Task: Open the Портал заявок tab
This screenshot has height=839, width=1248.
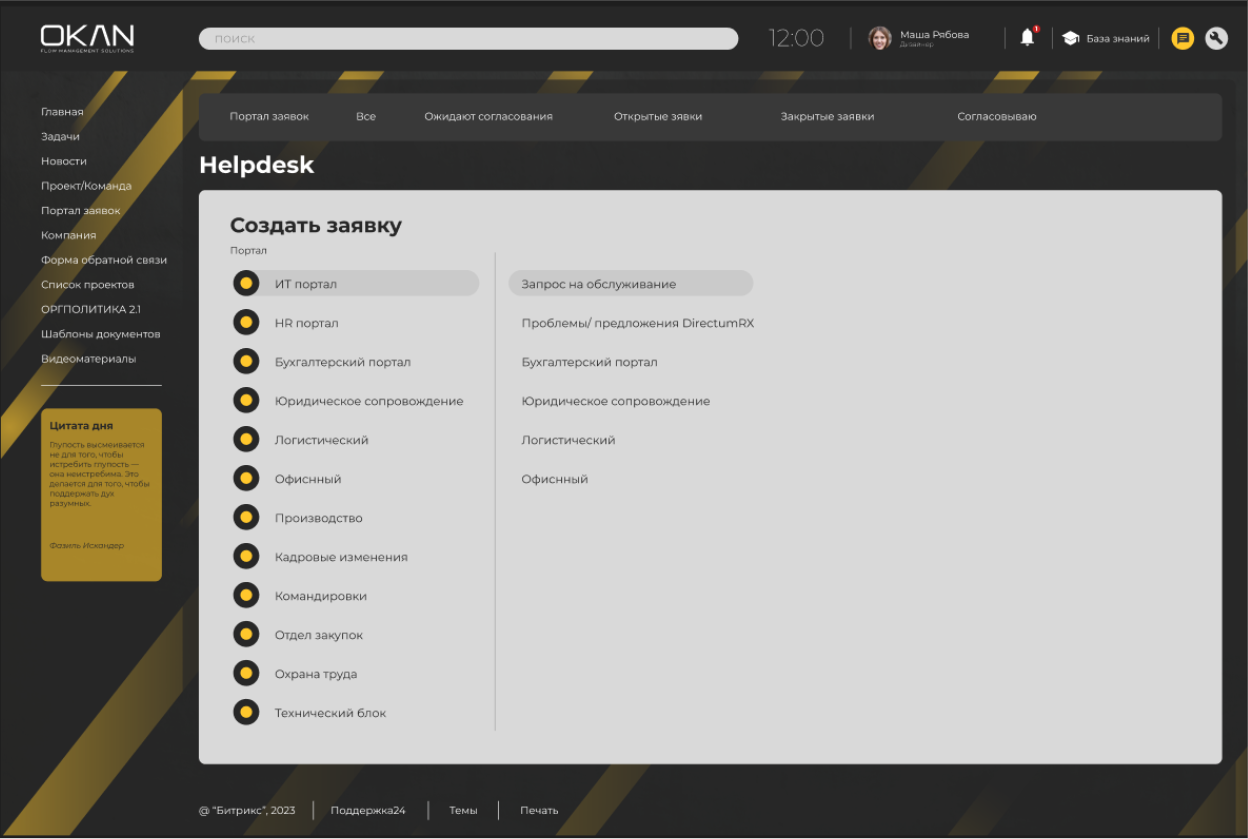Action: click(x=269, y=117)
